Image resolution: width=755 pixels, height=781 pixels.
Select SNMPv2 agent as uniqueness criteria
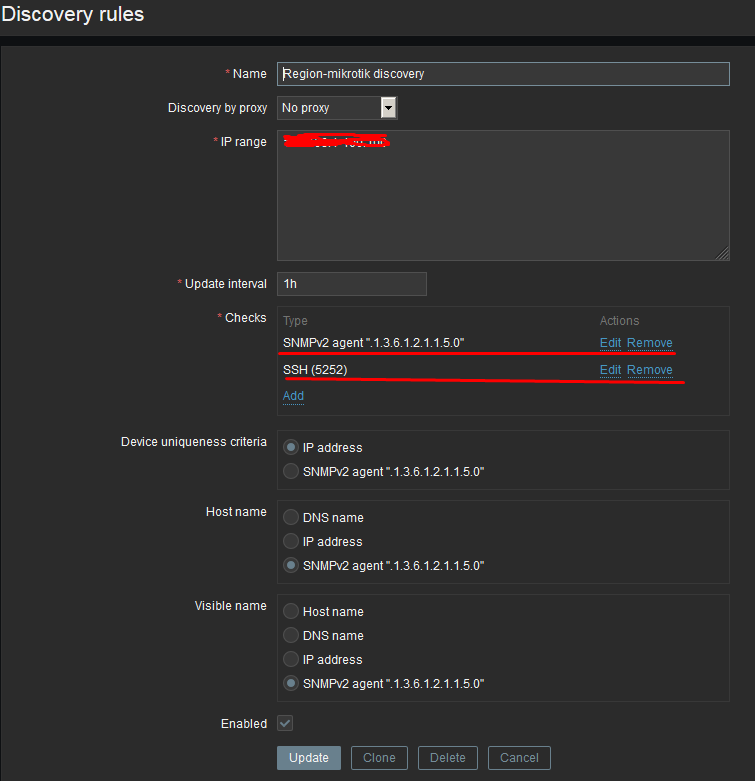tap(291, 472)
